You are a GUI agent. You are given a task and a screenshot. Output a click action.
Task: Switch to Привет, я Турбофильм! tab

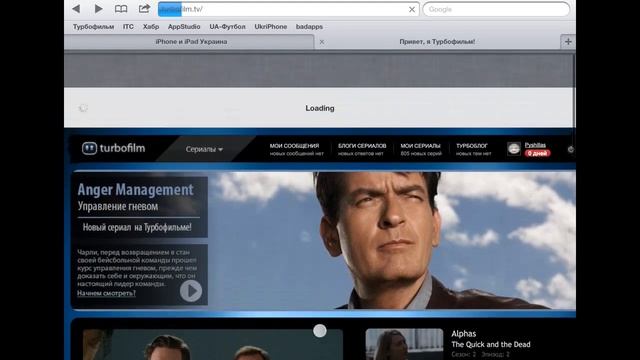point(437,42)
